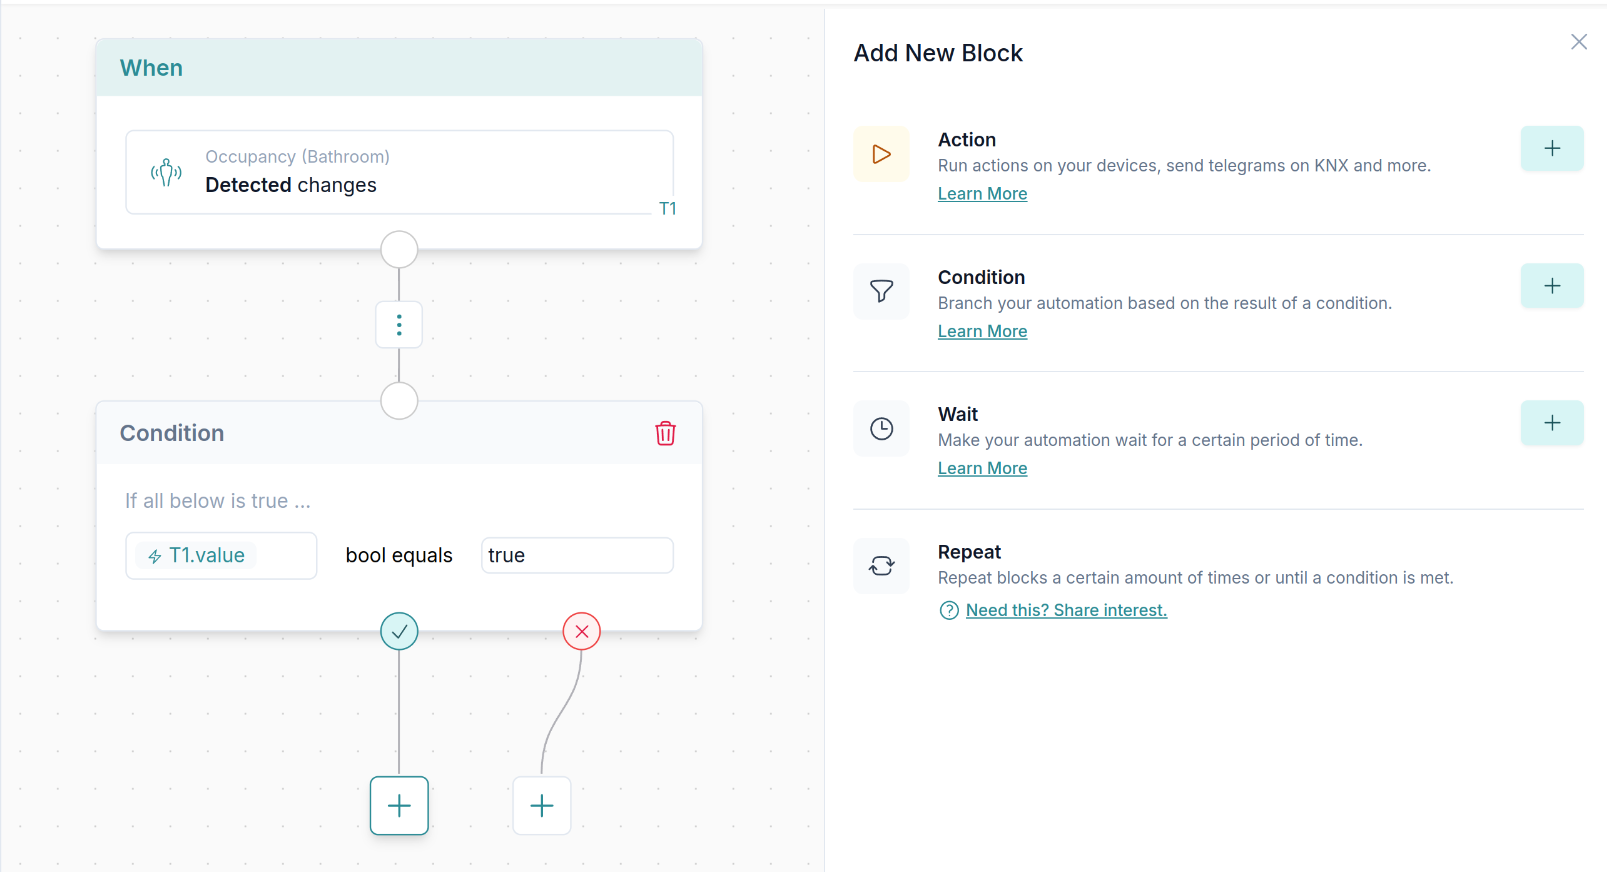Click the true value input field

pos(577,556)
